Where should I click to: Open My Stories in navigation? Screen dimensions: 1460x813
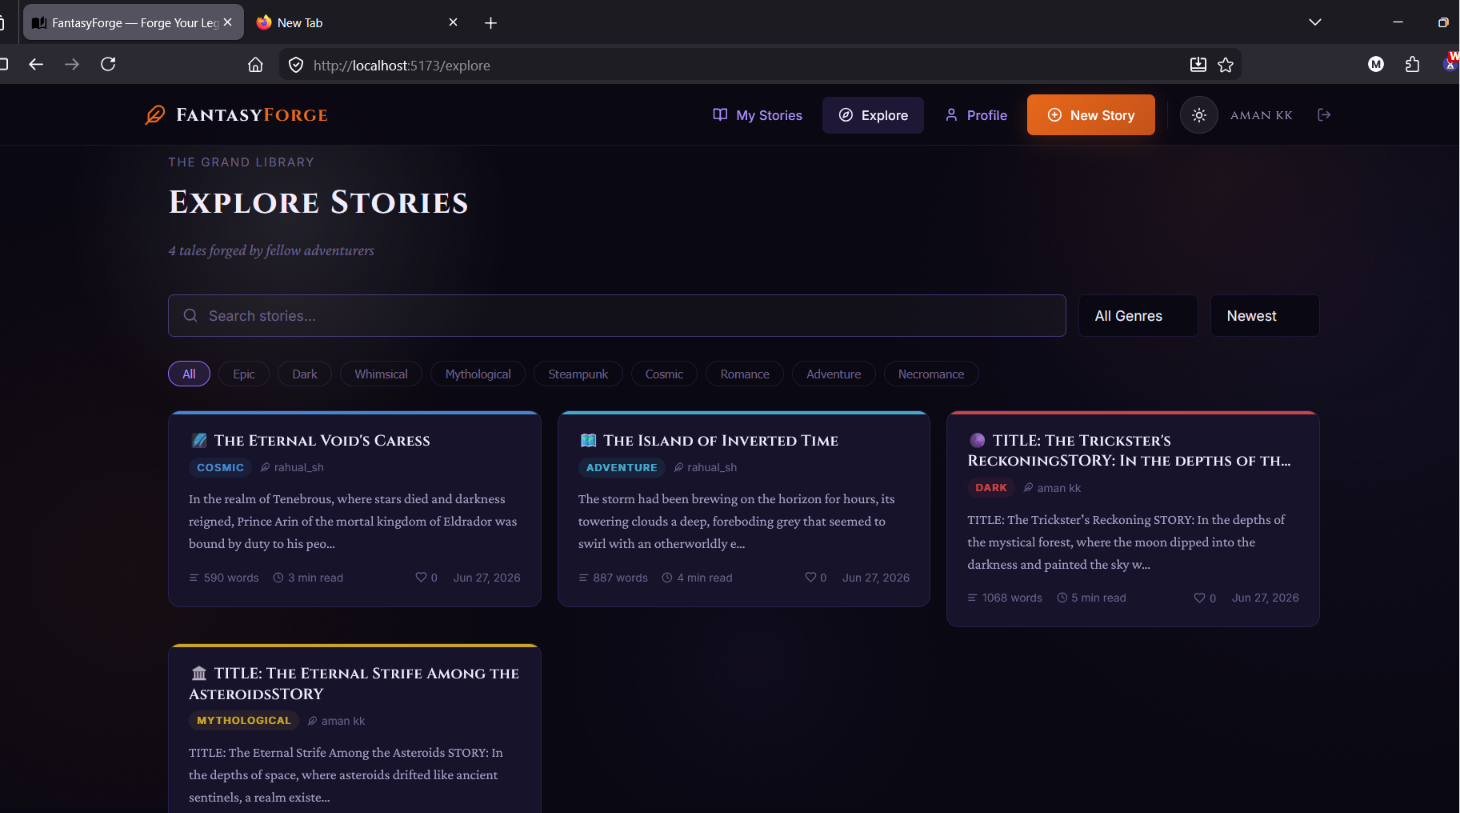coord(757,115)
